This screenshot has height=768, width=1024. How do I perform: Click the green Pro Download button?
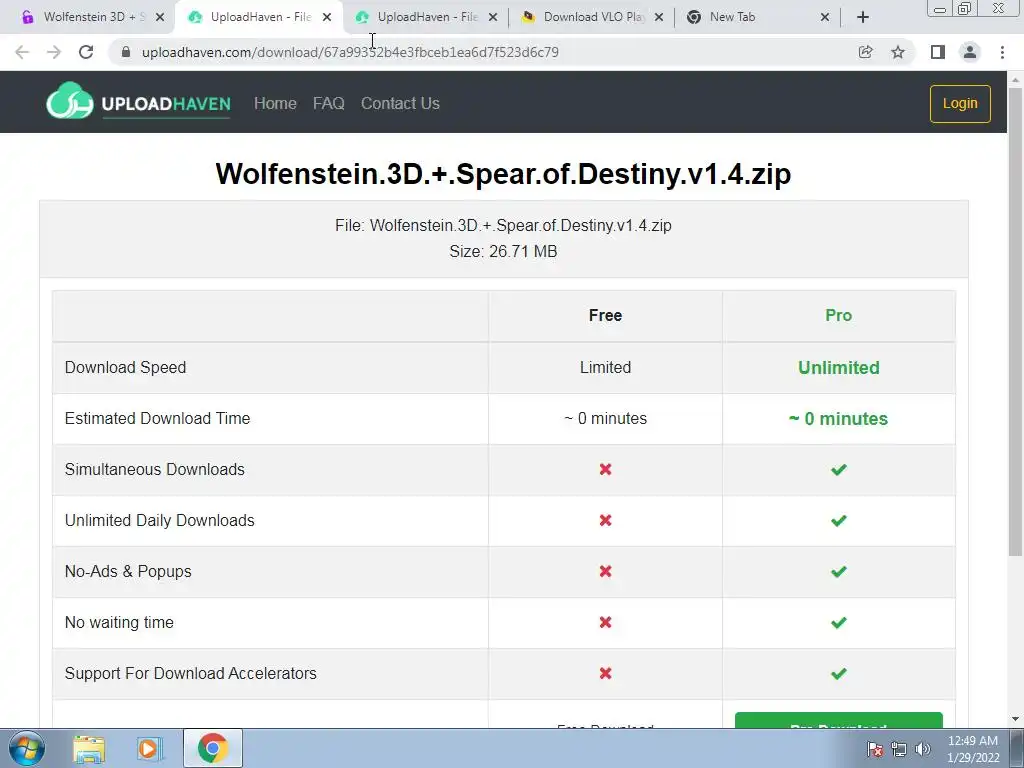(839, 720)
